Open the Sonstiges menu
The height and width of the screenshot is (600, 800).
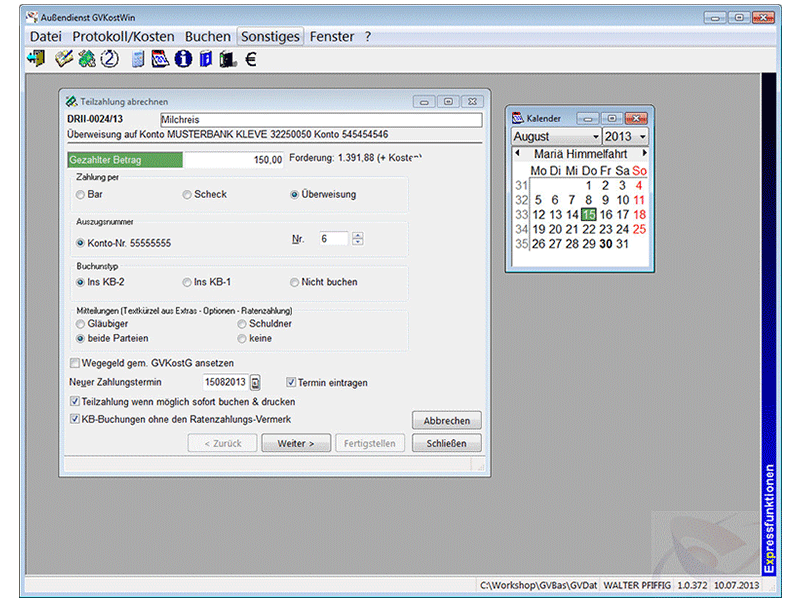270,36
